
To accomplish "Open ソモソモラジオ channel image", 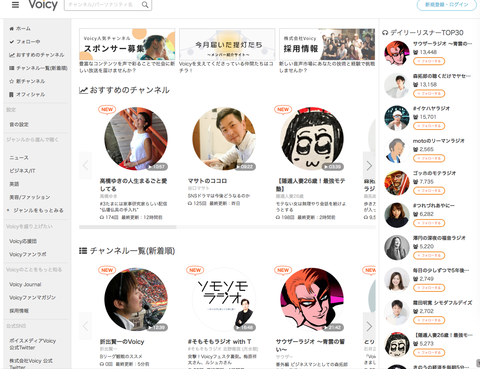I will [224, 299].
